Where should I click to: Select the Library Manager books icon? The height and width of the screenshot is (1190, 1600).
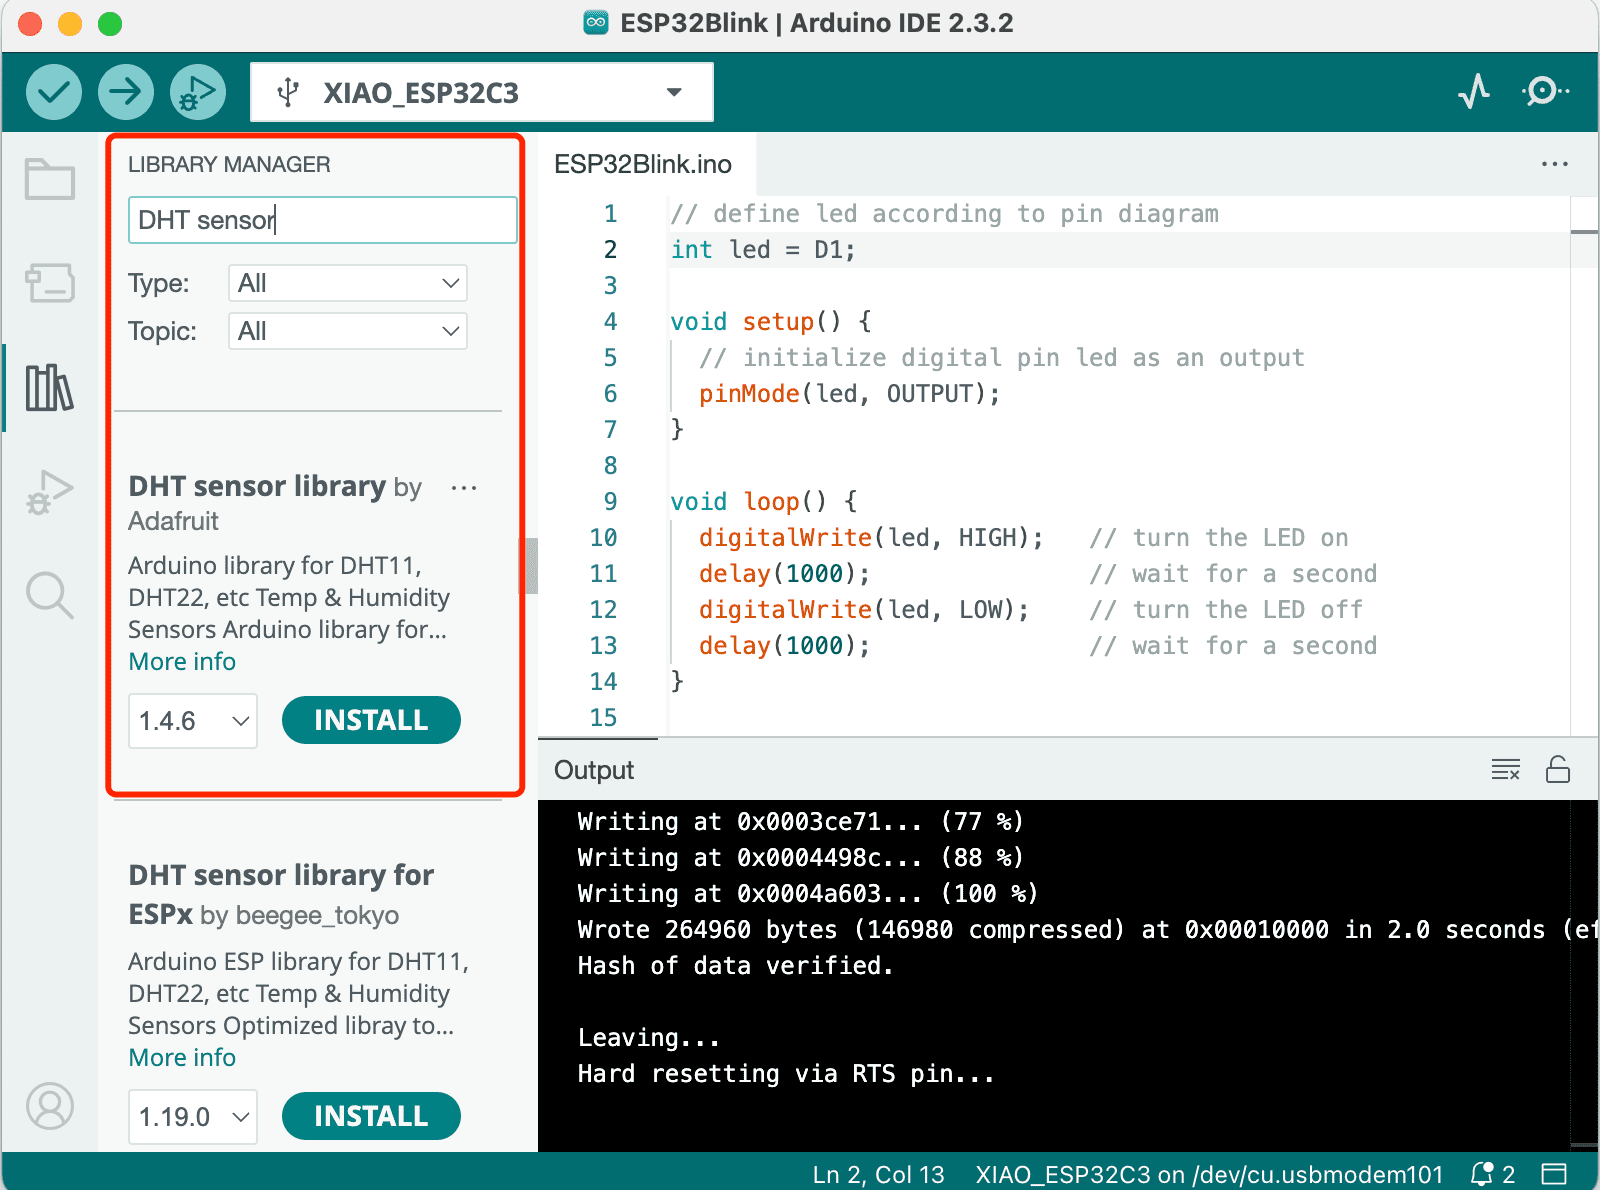point(50,388)
